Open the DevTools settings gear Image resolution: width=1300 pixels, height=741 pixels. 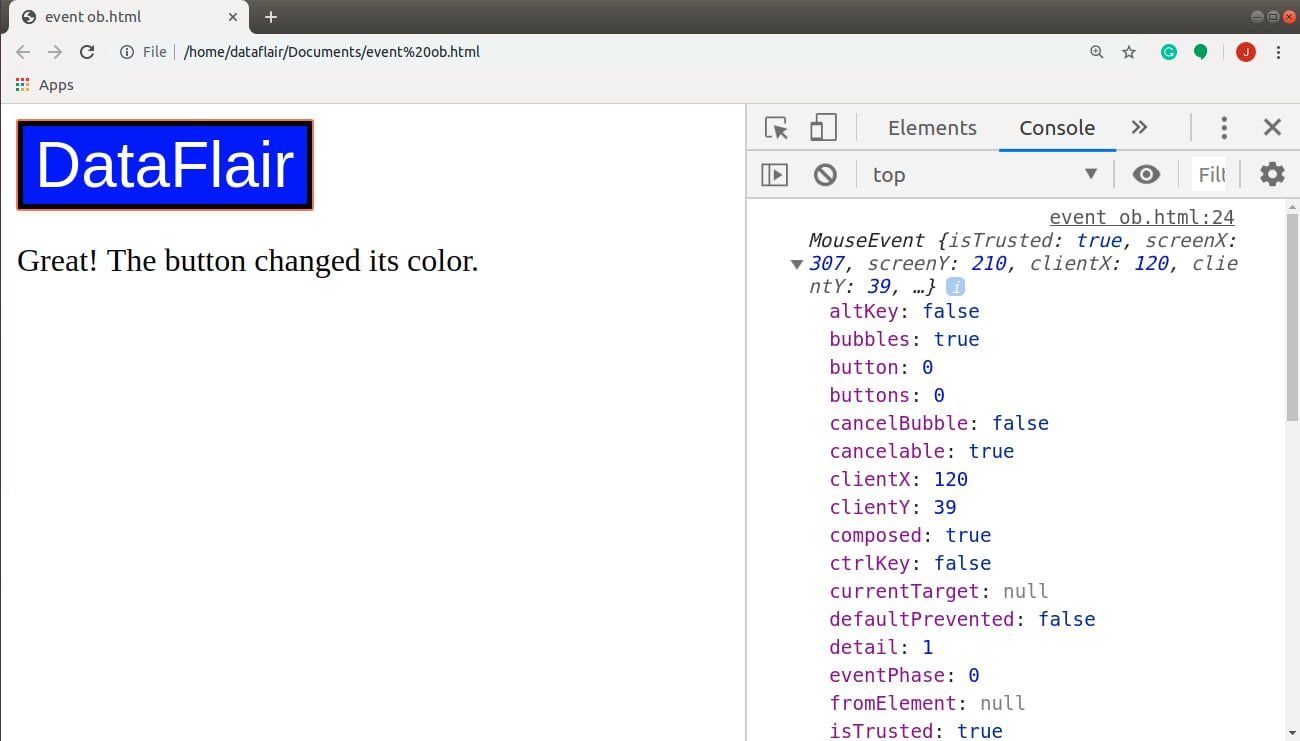click(x=1271, y=174)
